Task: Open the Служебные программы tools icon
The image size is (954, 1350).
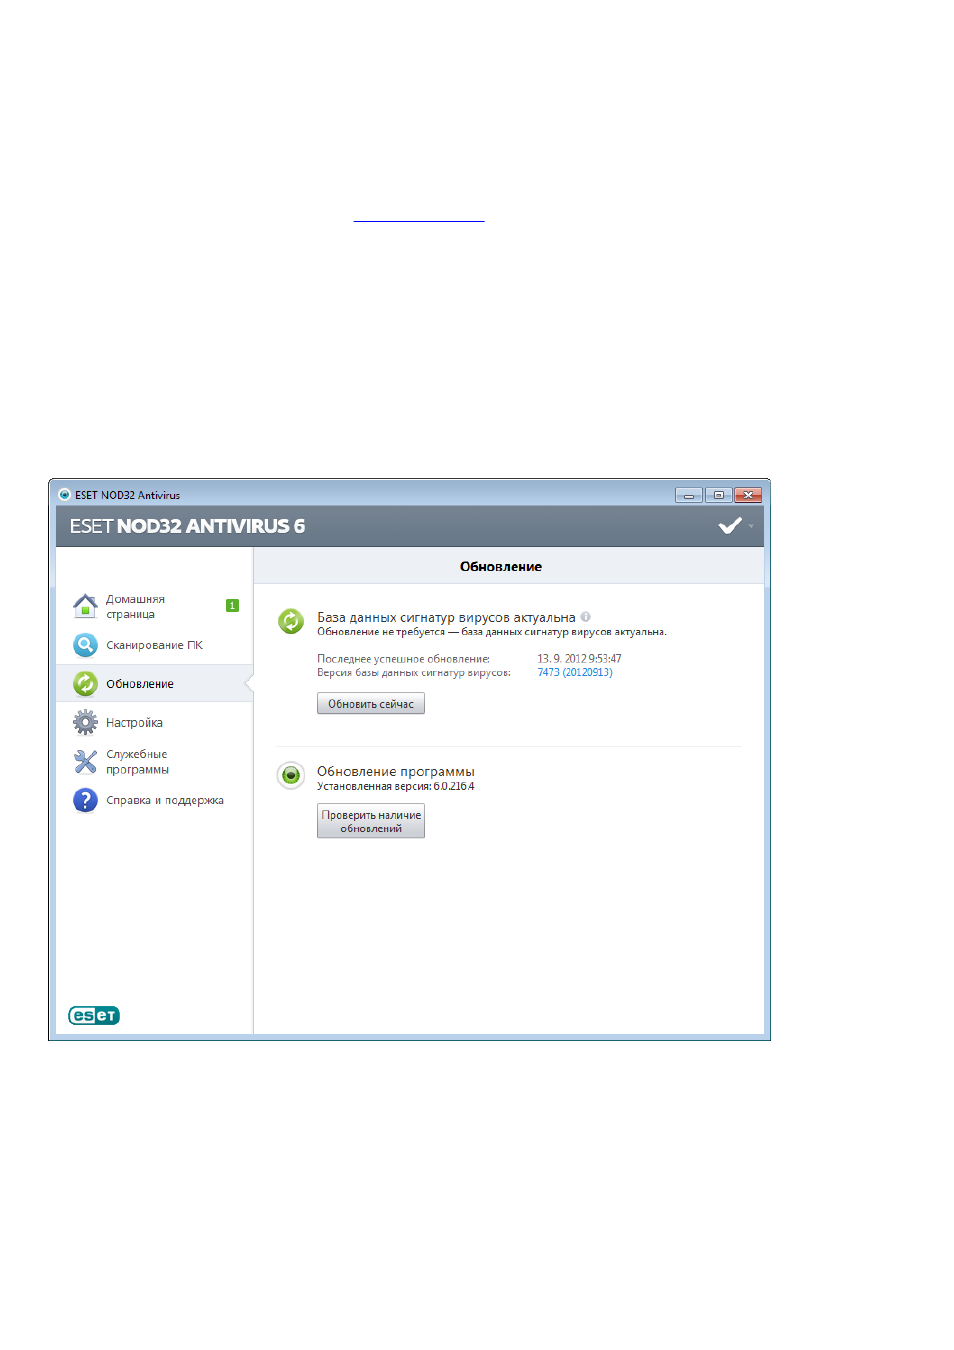Action: pyautogui.click(x=85, y=762)
